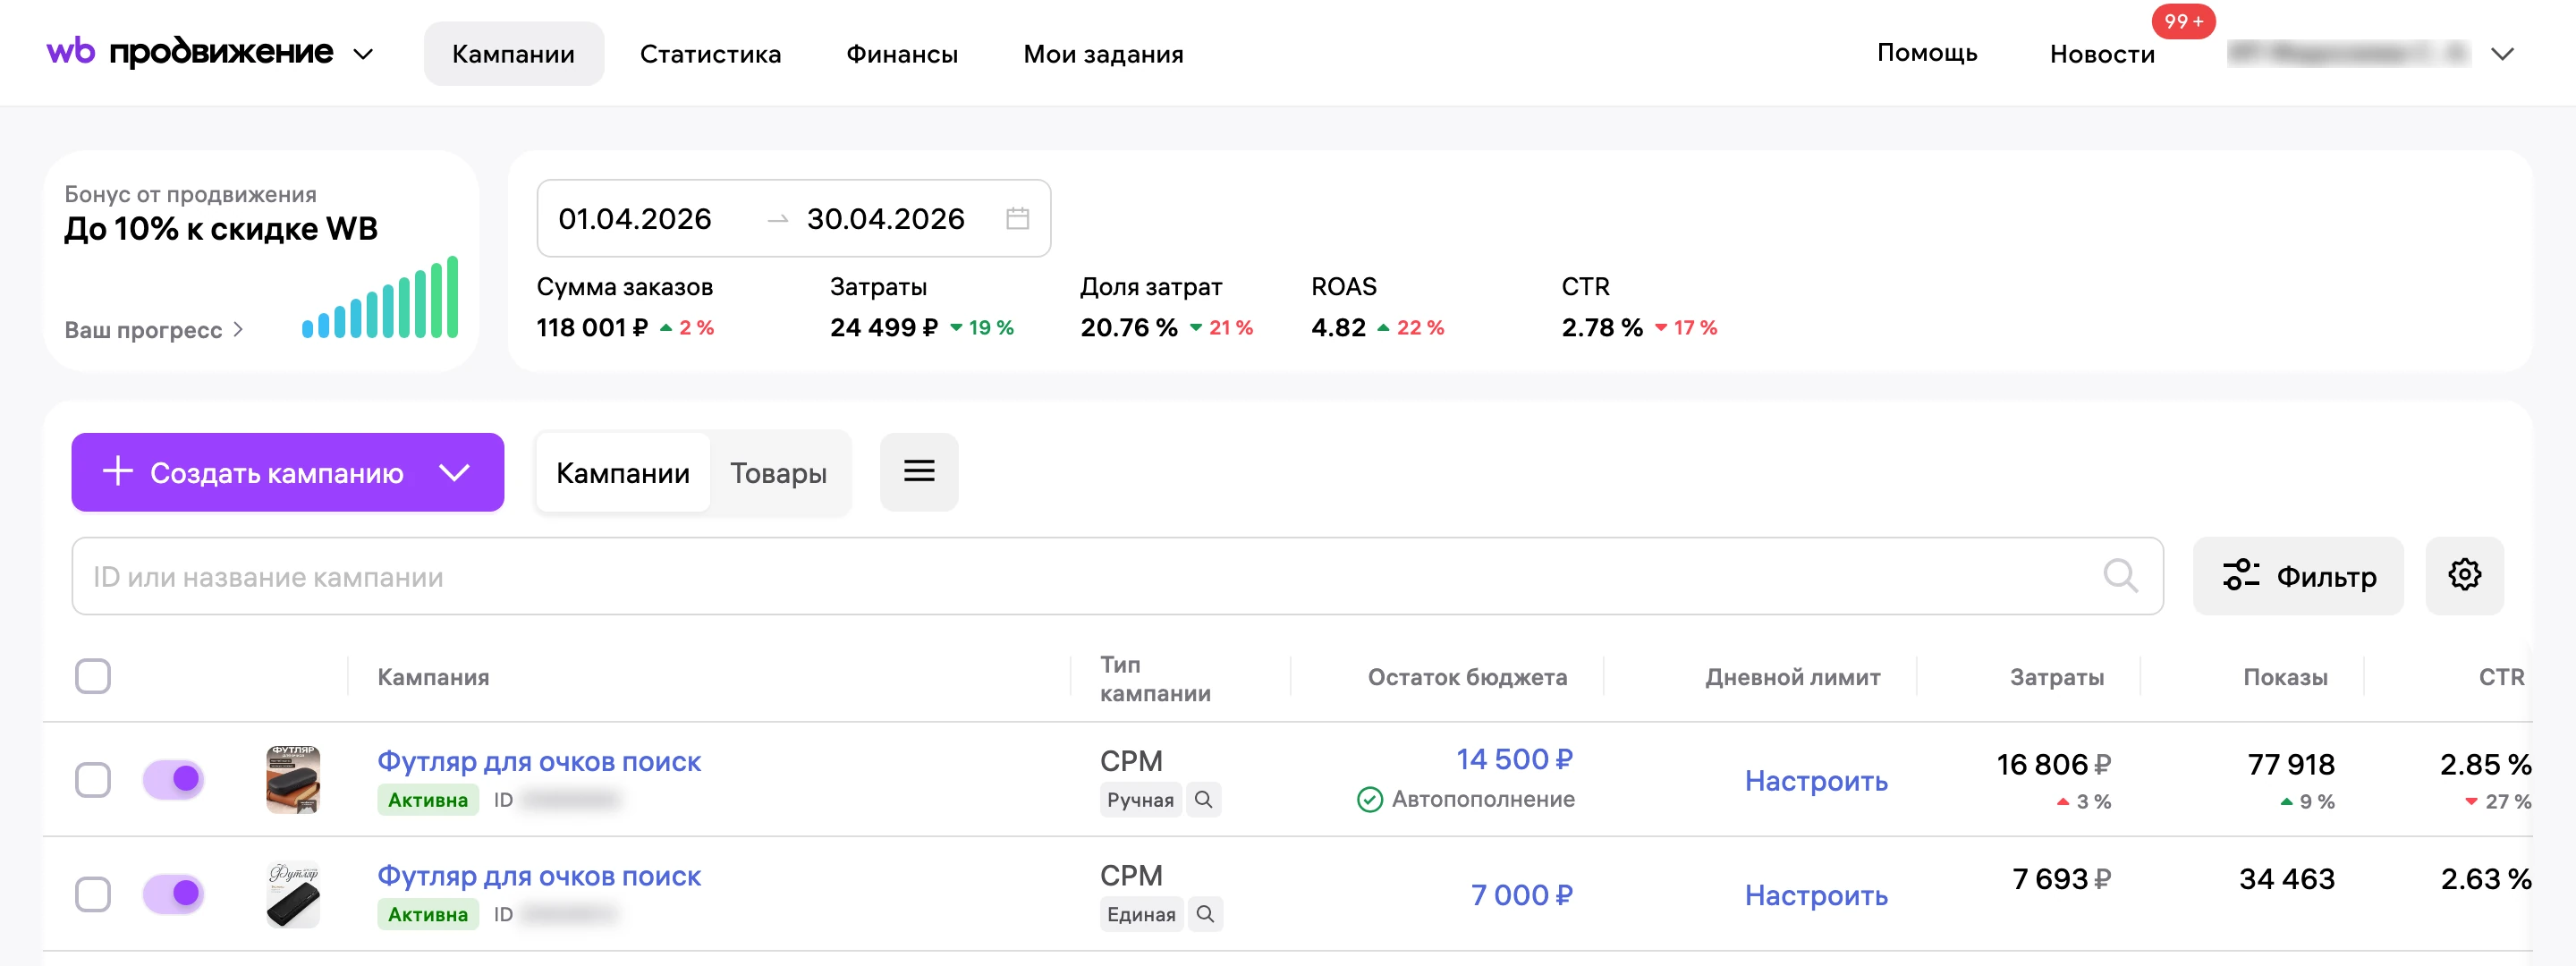Screen dimensions: 2576x966
Task: Click the 99+ news notification badge
Action: (x=2183, y=21)
